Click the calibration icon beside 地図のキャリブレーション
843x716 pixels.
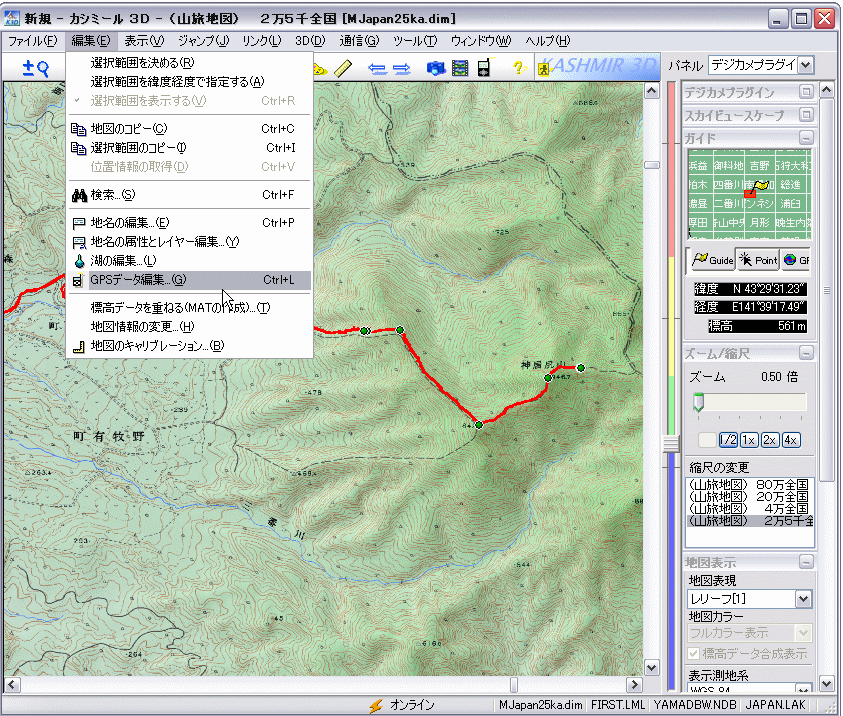click(79, 347)
